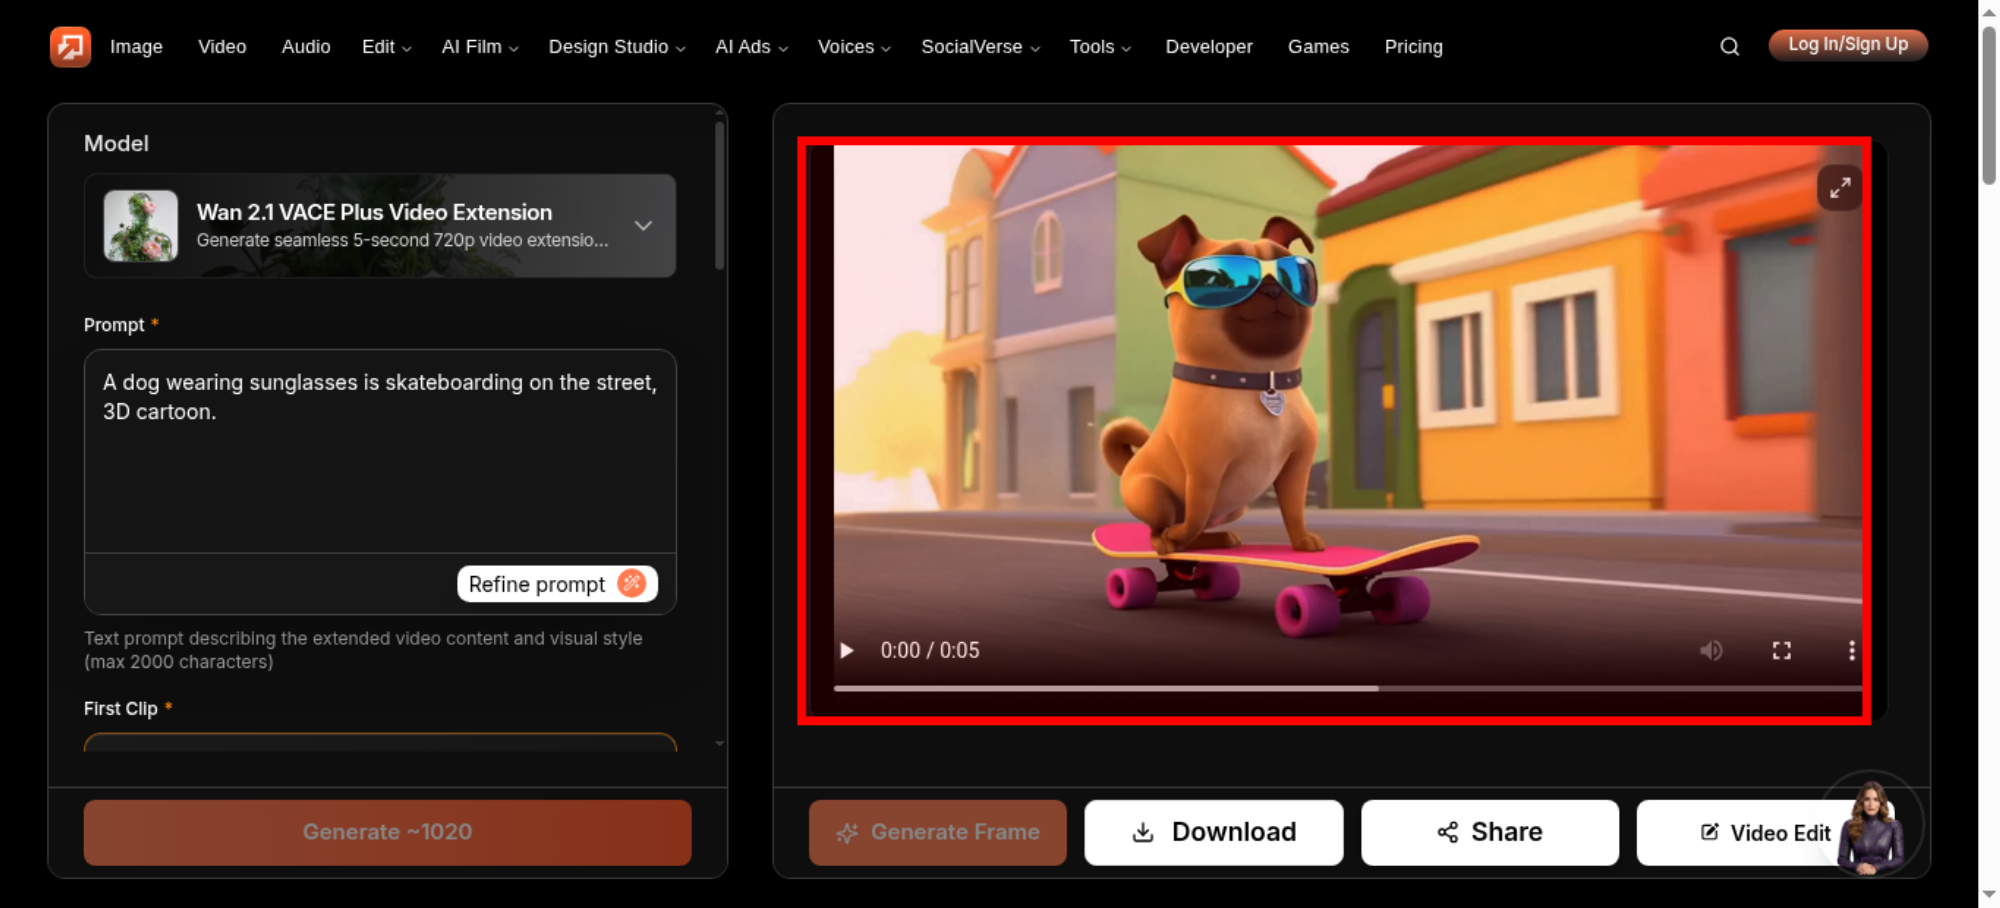Expand the video preview with the corner arrows icon
Viewport: 2000px width, 908px height.
pos(1839,188)
